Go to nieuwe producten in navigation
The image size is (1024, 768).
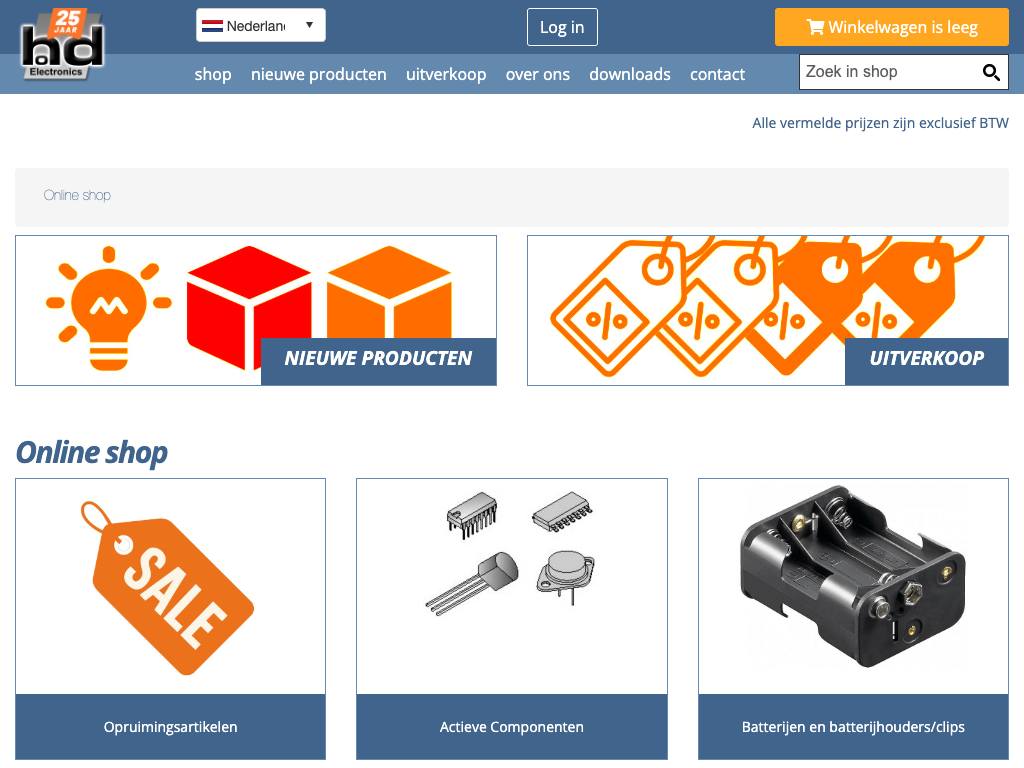click(319, 74)
